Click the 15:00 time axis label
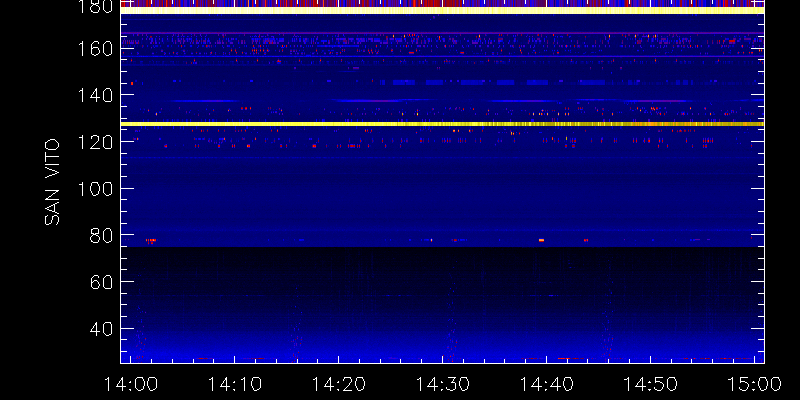The width and height of the screenshot is (800, 400). pyautogui.click(x=755, y=384)
